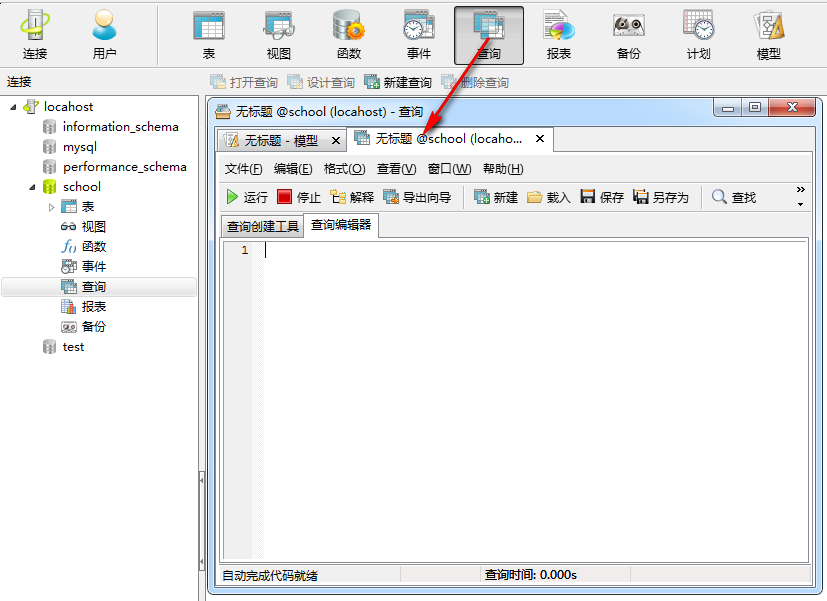Click the 新建查询 button
Image resolution: width=827 pixels, height=601 pixels.
[398, 83]
